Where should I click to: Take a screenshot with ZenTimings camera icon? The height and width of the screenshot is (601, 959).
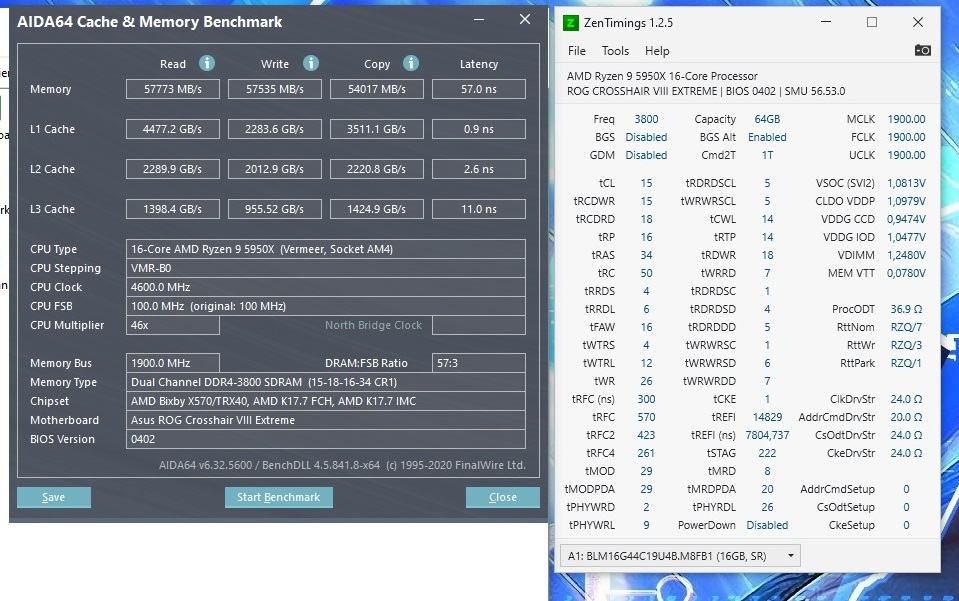pyautogui.click(x=922, y=50)
